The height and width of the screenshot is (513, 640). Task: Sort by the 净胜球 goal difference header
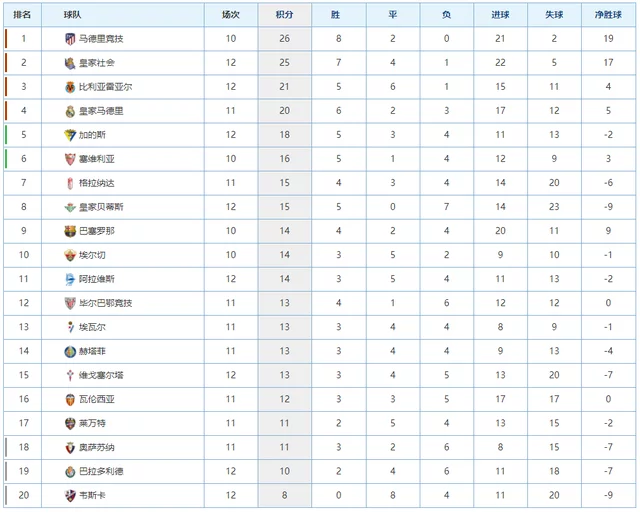tap(608, 15)
